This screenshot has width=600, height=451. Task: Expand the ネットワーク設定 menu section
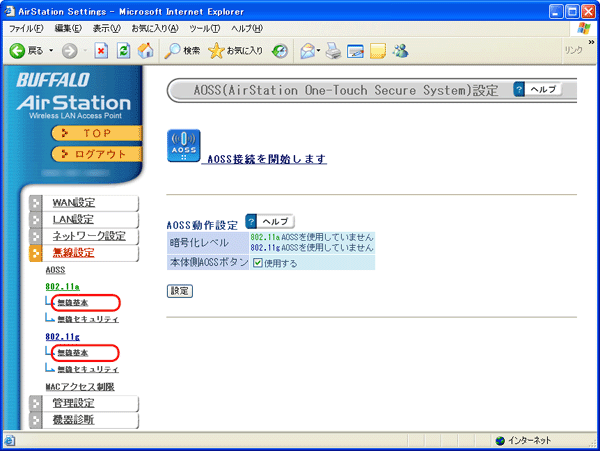[x=84, y=236]
